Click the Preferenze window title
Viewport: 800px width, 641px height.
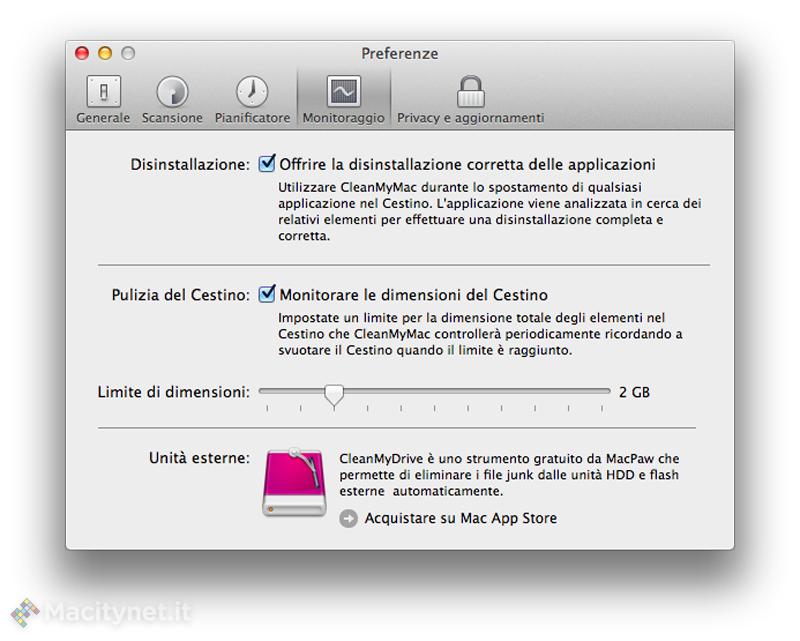(x=399, y=54)
